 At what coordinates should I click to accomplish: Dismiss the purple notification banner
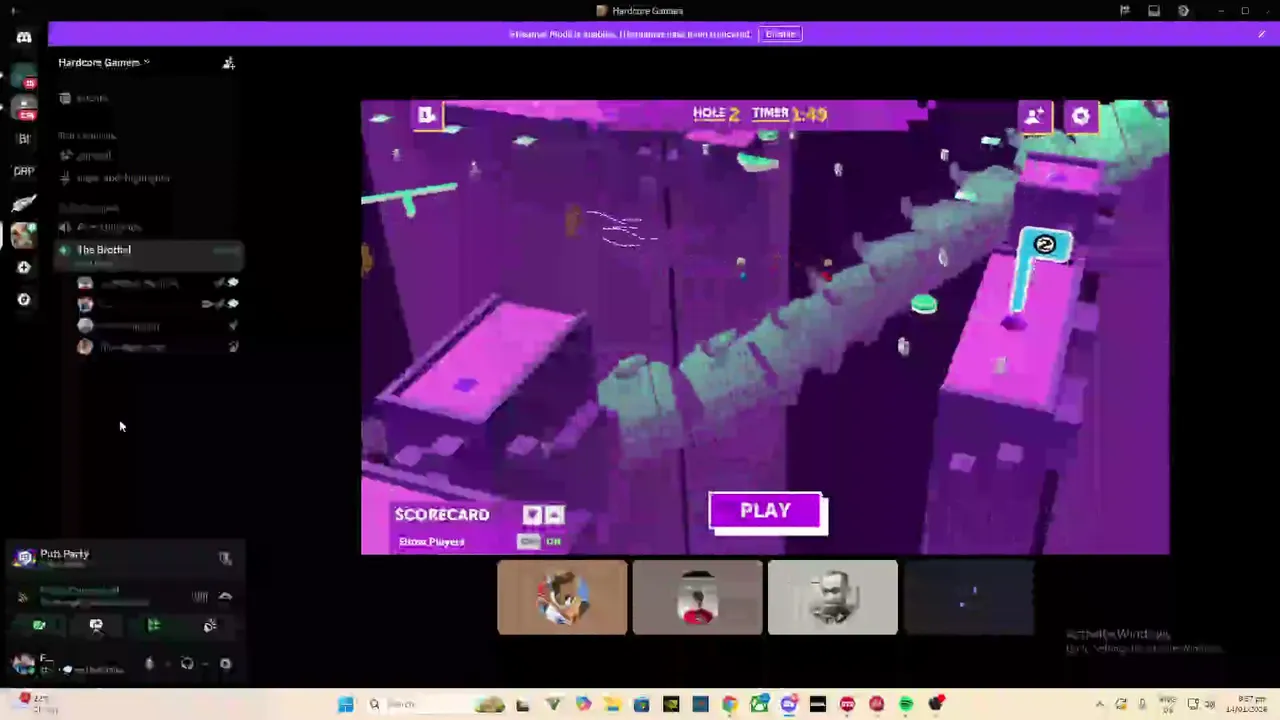(1262, 34)
